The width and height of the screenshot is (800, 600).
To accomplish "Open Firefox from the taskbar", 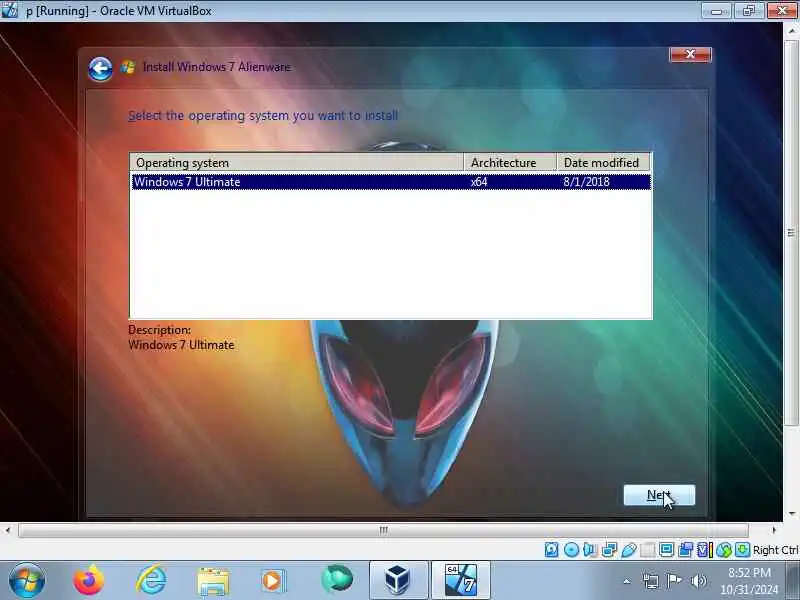I will click(x=89, y=580).
